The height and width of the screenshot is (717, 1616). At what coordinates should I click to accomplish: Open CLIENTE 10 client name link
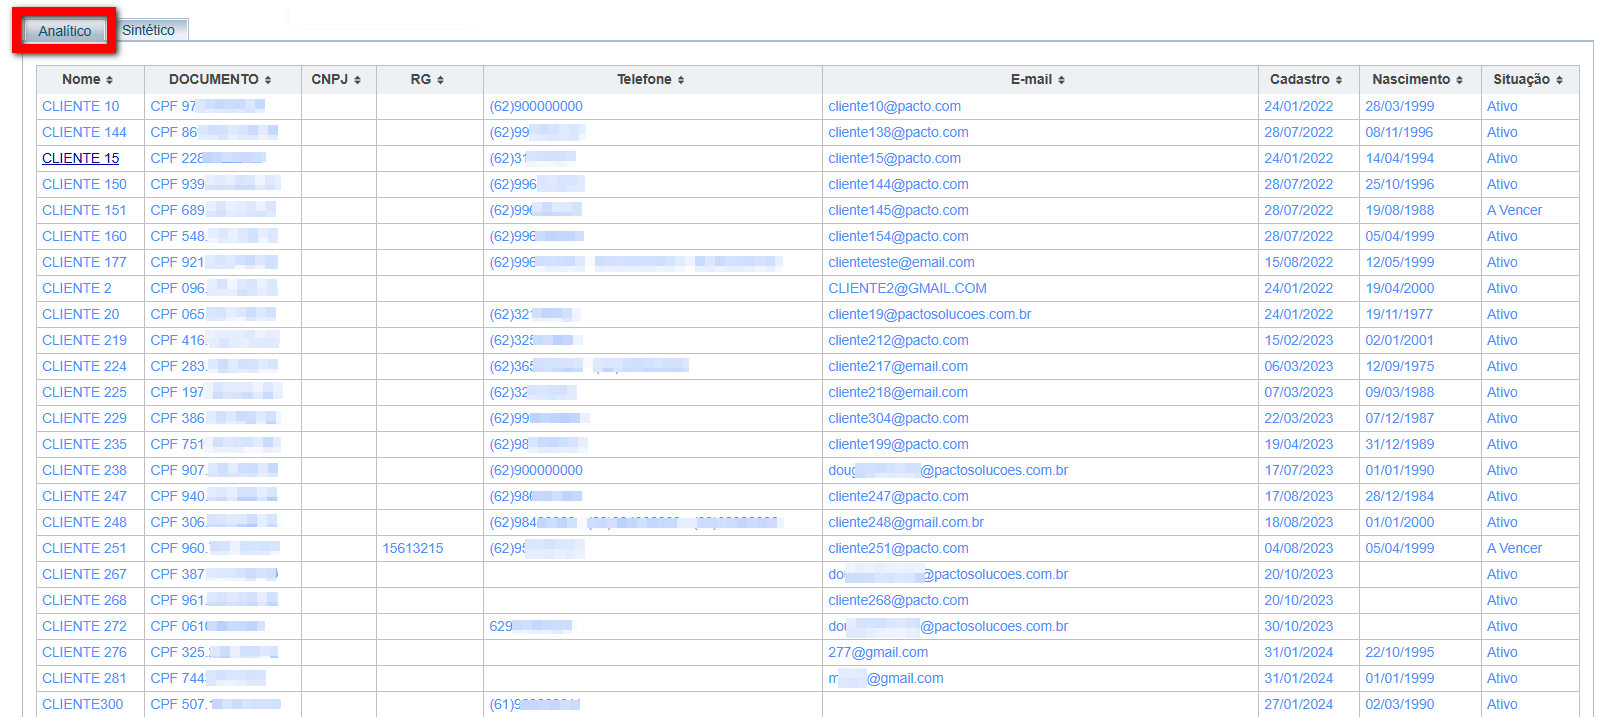(80, 106)
